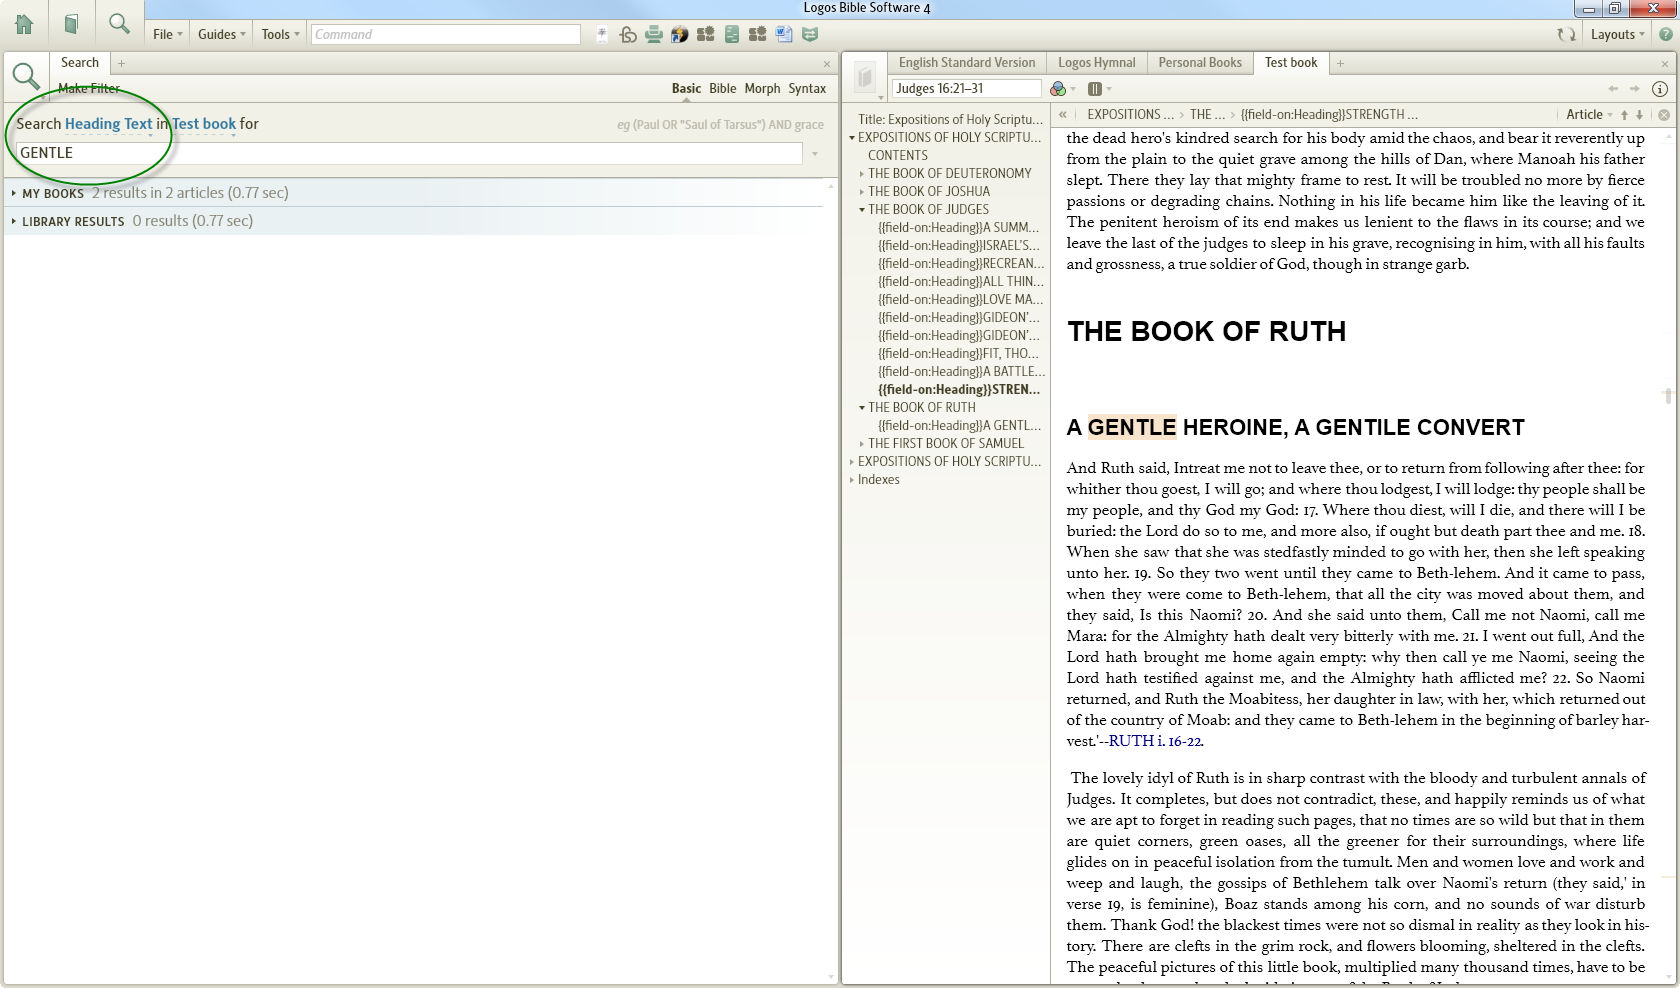
Task: Navigate forward with right arrow
Action: coord(1634,89)
